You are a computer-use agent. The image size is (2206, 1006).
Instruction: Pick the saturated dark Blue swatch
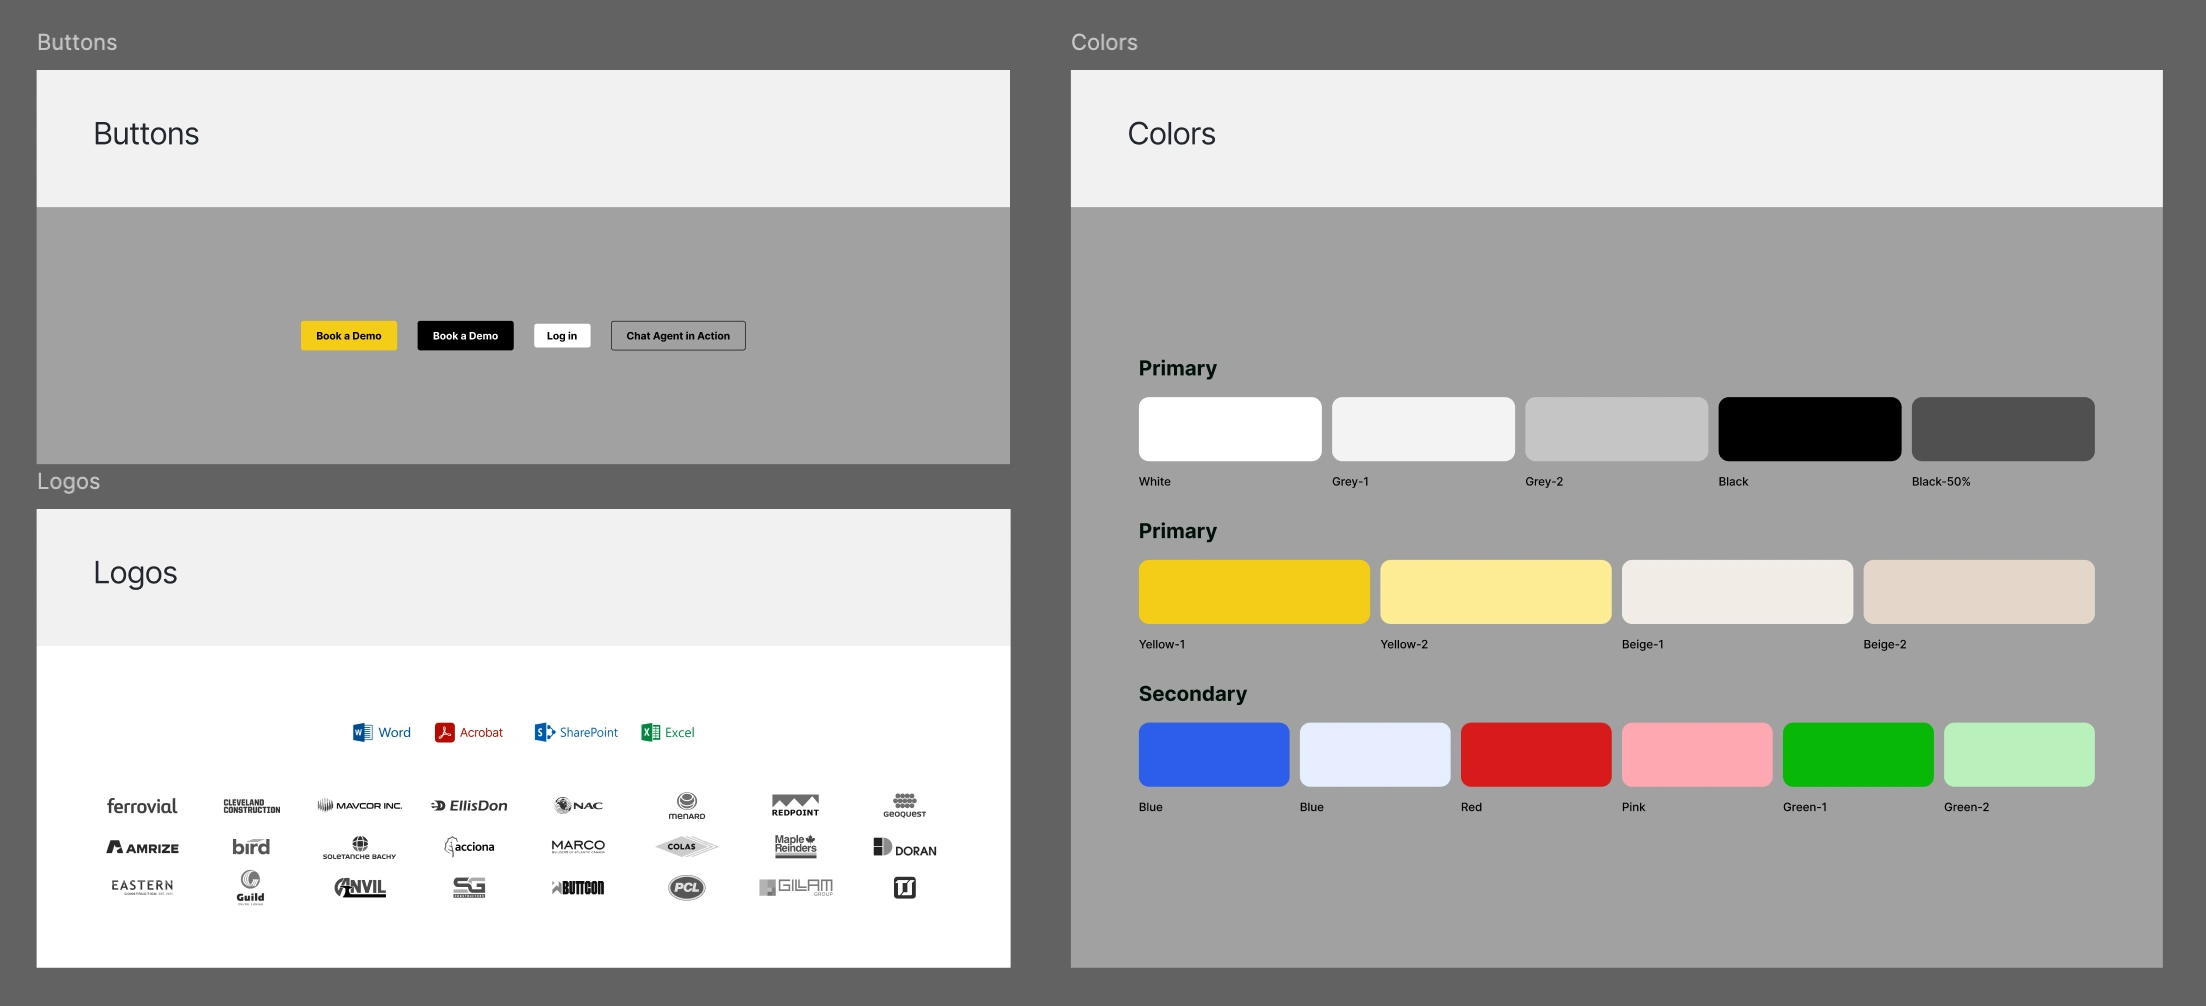click(1214, 755)
